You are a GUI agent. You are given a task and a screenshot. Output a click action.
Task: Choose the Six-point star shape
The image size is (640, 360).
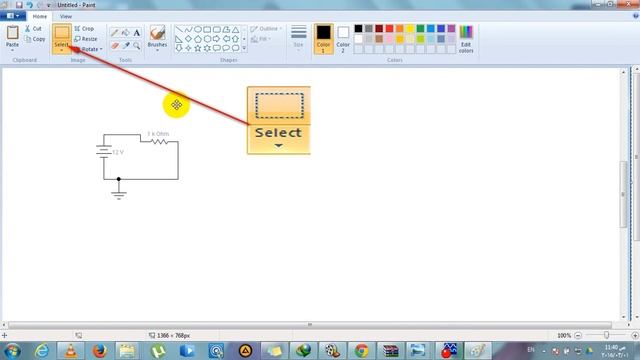point(207,48)
